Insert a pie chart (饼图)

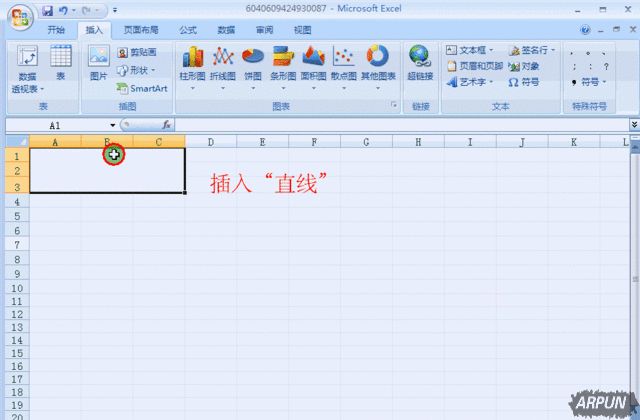click(253, 68)
